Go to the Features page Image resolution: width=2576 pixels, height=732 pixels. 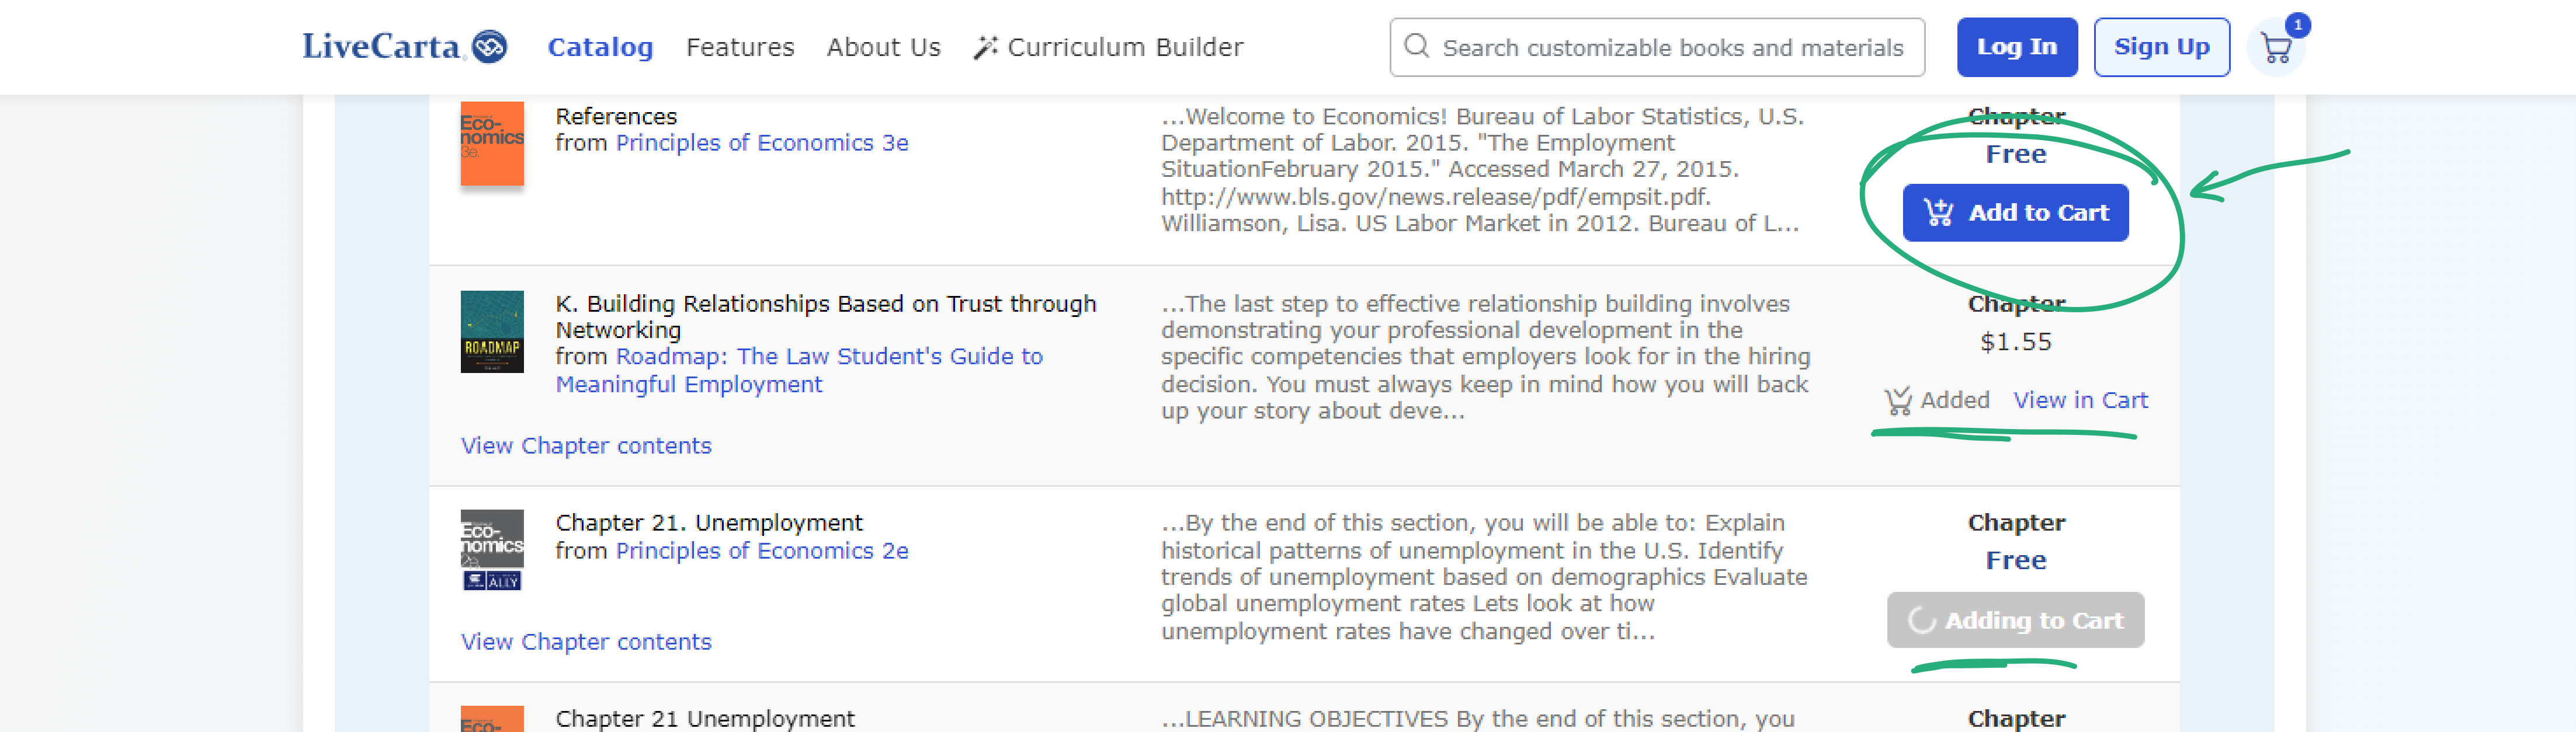(740, 47)
